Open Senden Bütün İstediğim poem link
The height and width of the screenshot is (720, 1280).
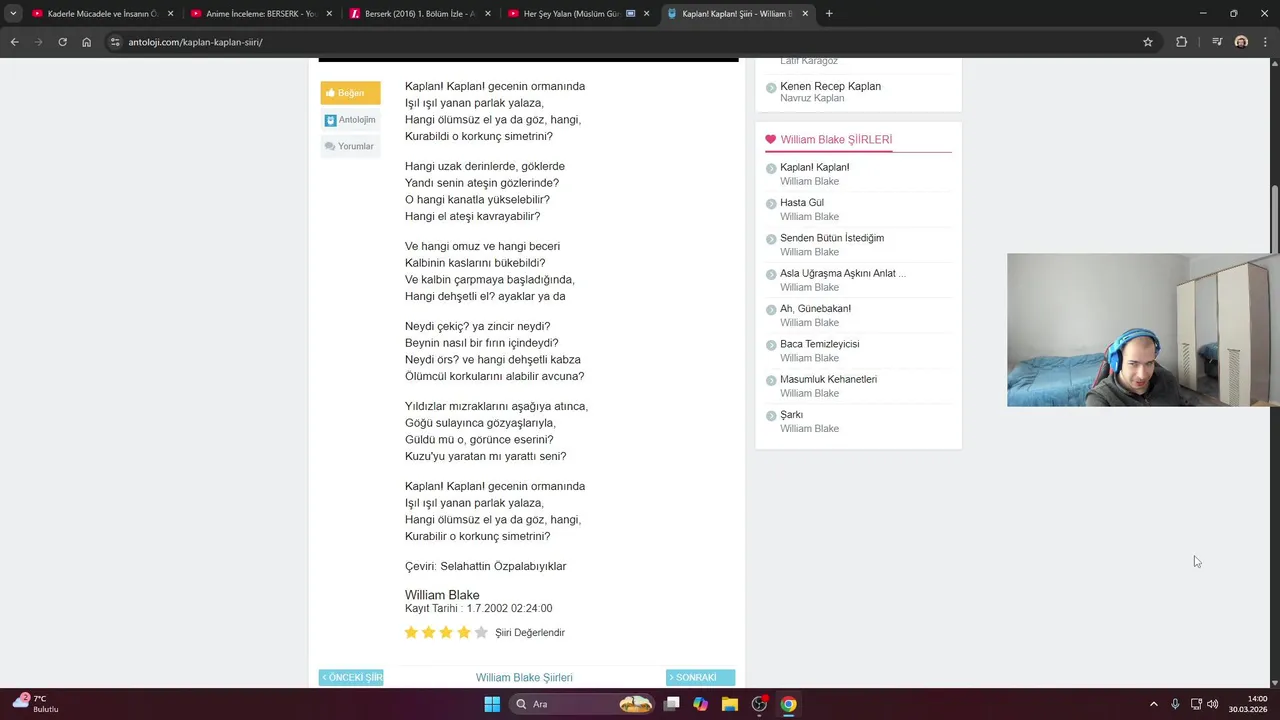(832, 238)
